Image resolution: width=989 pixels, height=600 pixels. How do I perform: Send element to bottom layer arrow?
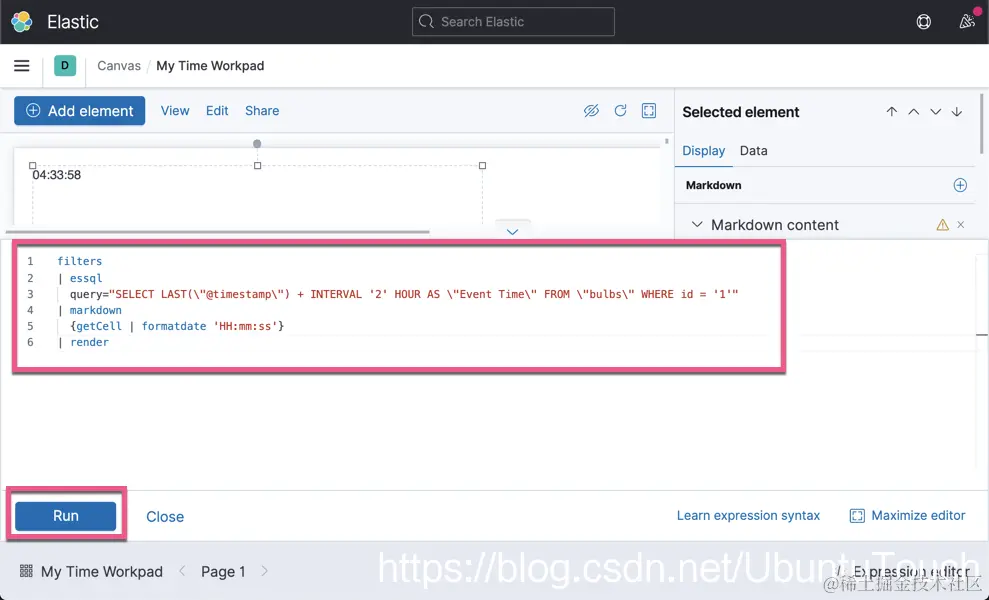click(957, 112)
